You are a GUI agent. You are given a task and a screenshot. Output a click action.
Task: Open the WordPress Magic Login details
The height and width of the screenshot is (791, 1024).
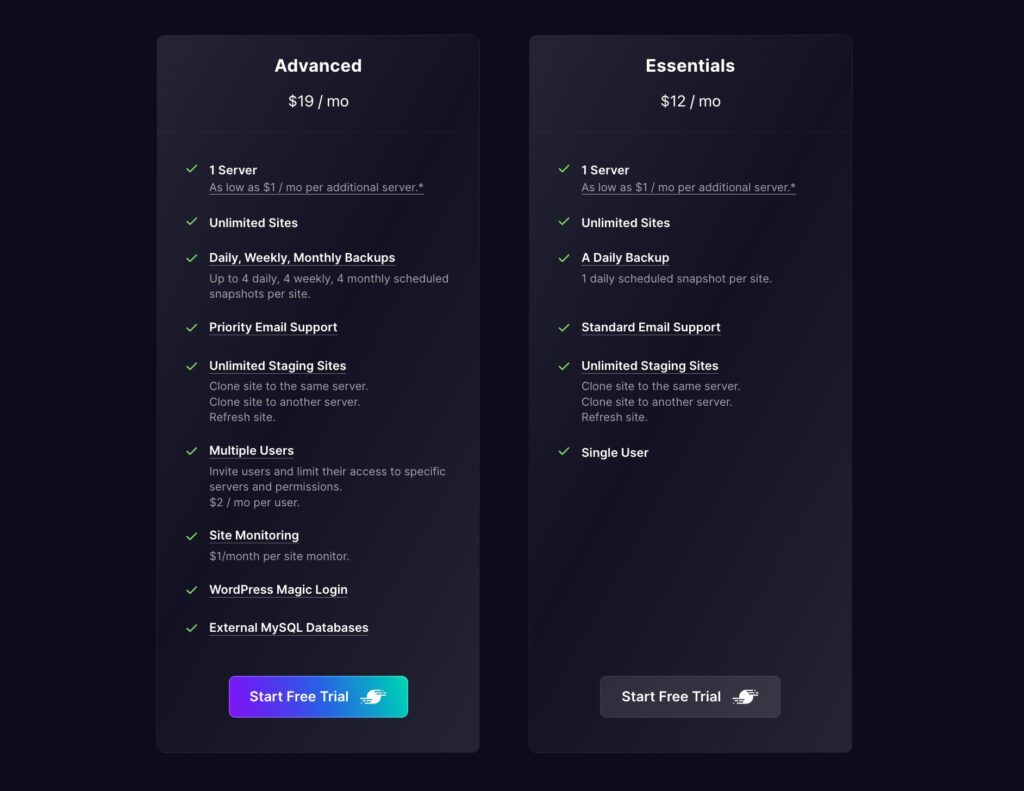[278, 589]
